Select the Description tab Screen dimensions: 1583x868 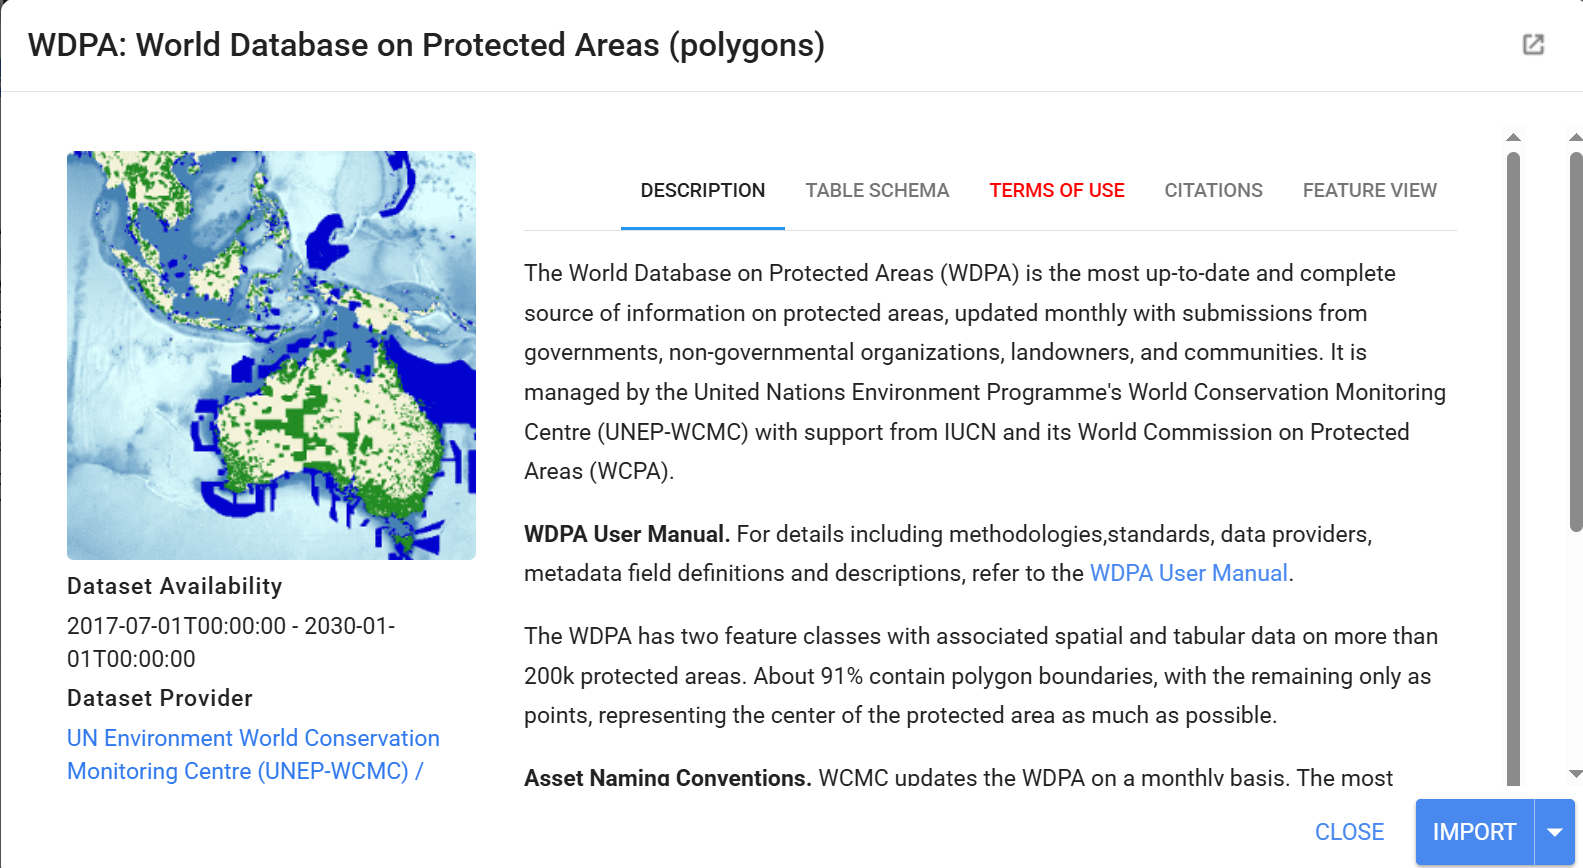coord(702,190)
